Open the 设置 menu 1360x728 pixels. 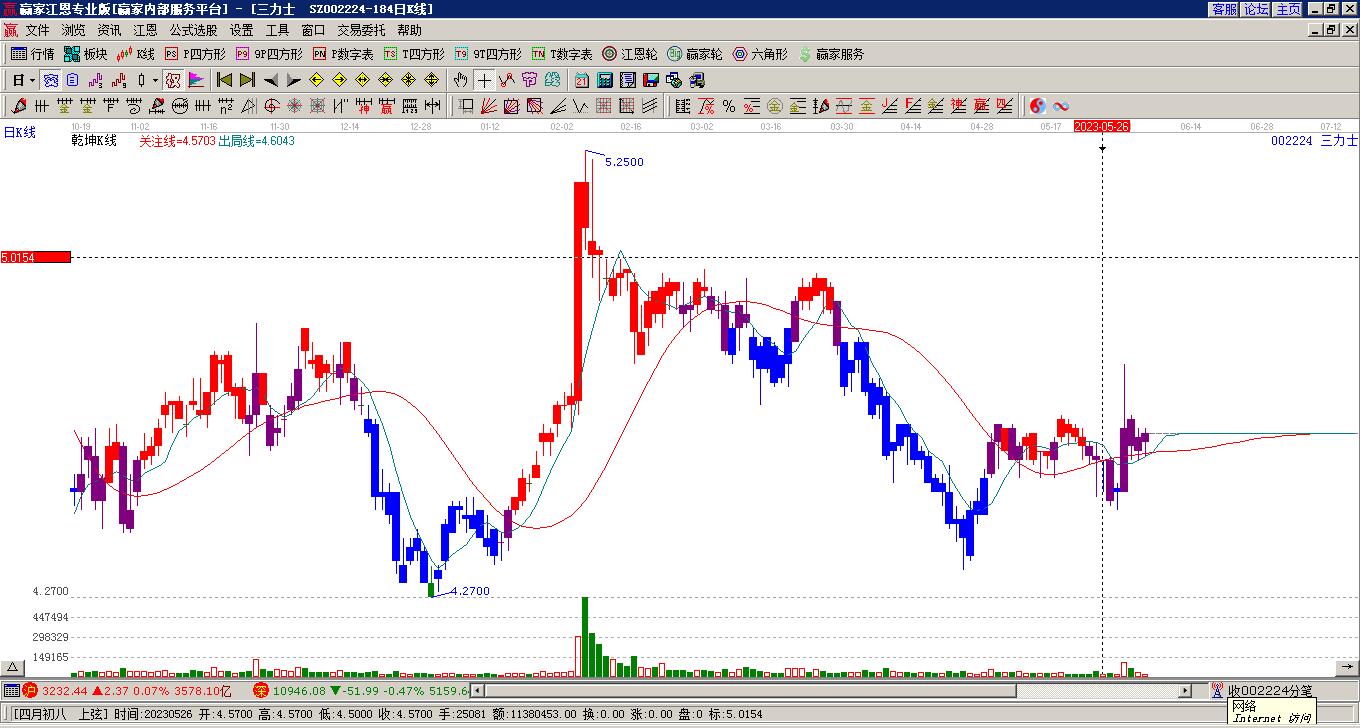241,31
